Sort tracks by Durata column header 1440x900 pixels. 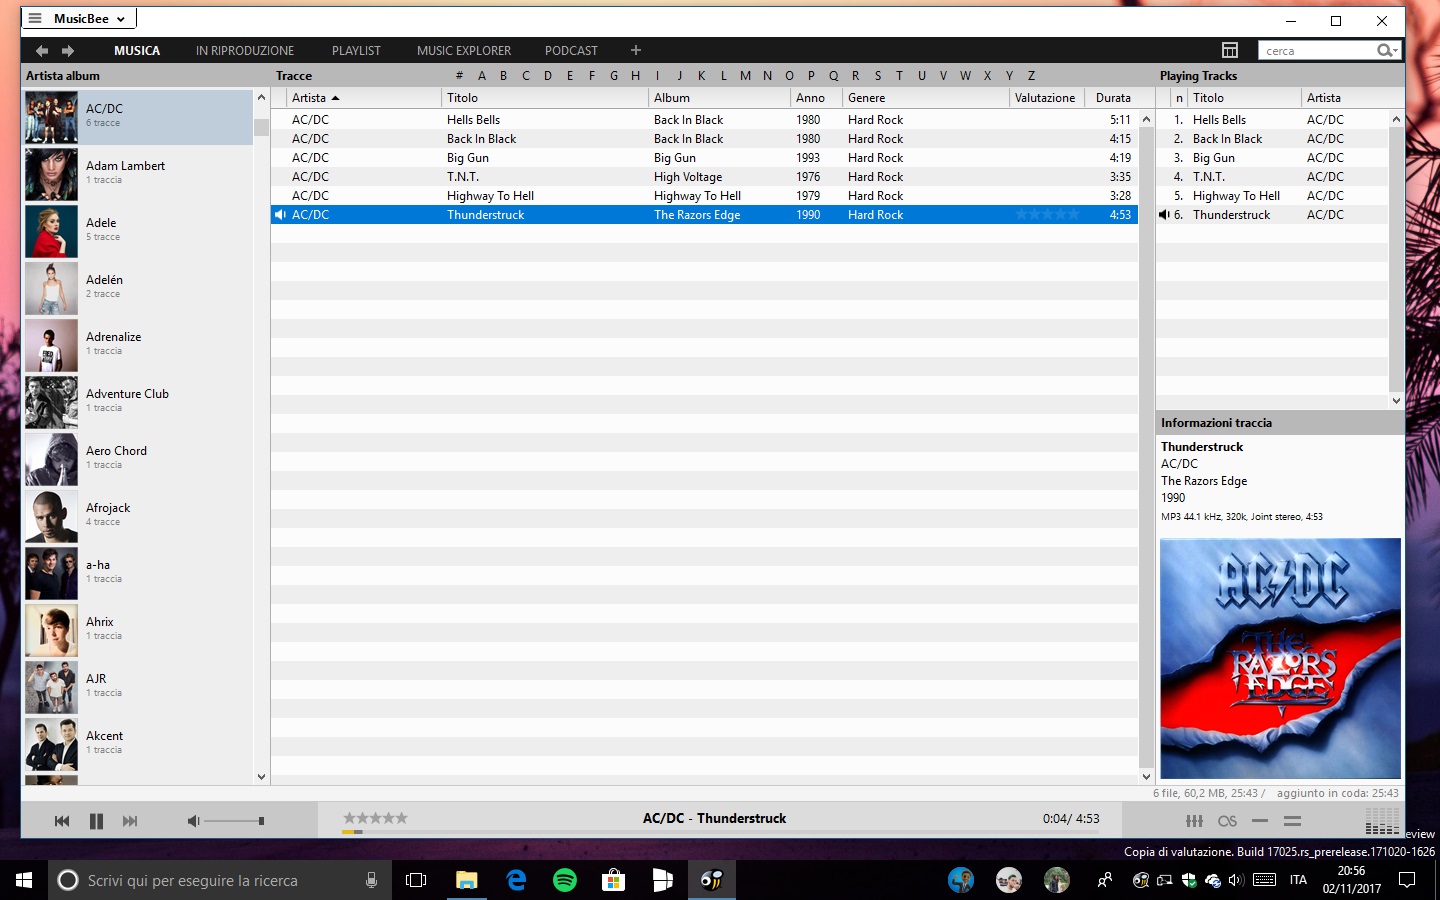(x=1112, y=98)
